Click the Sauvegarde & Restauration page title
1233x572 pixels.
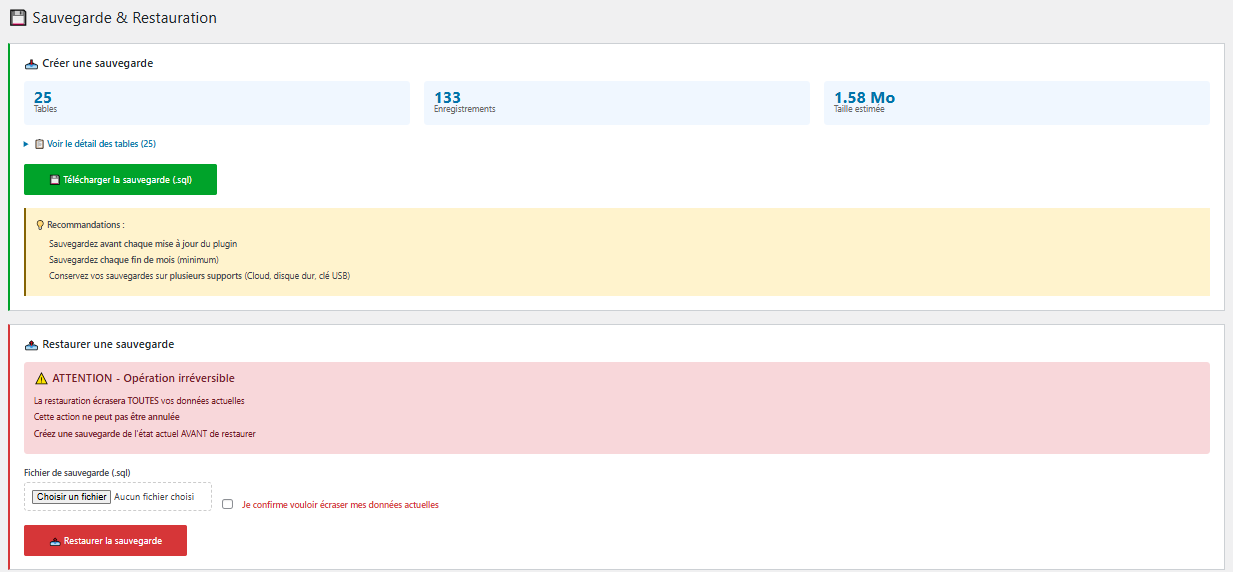point(124,18)
